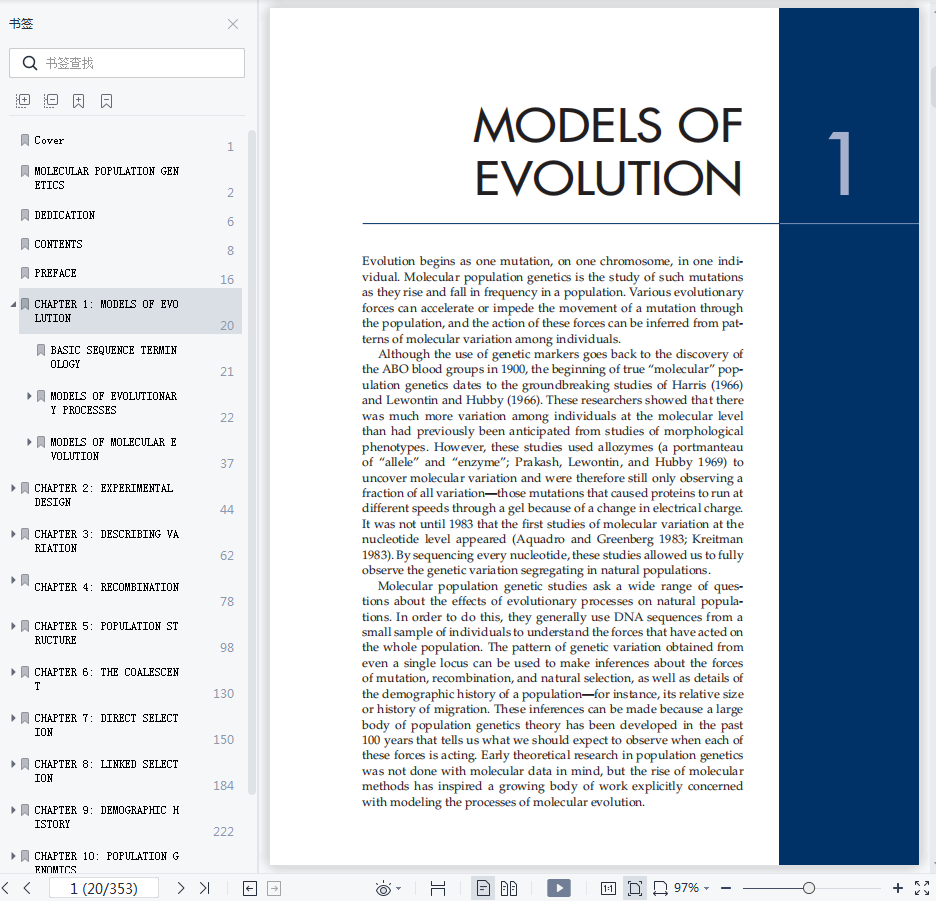Click the zoom slider handle
The image size is (936, 901).
809,888
